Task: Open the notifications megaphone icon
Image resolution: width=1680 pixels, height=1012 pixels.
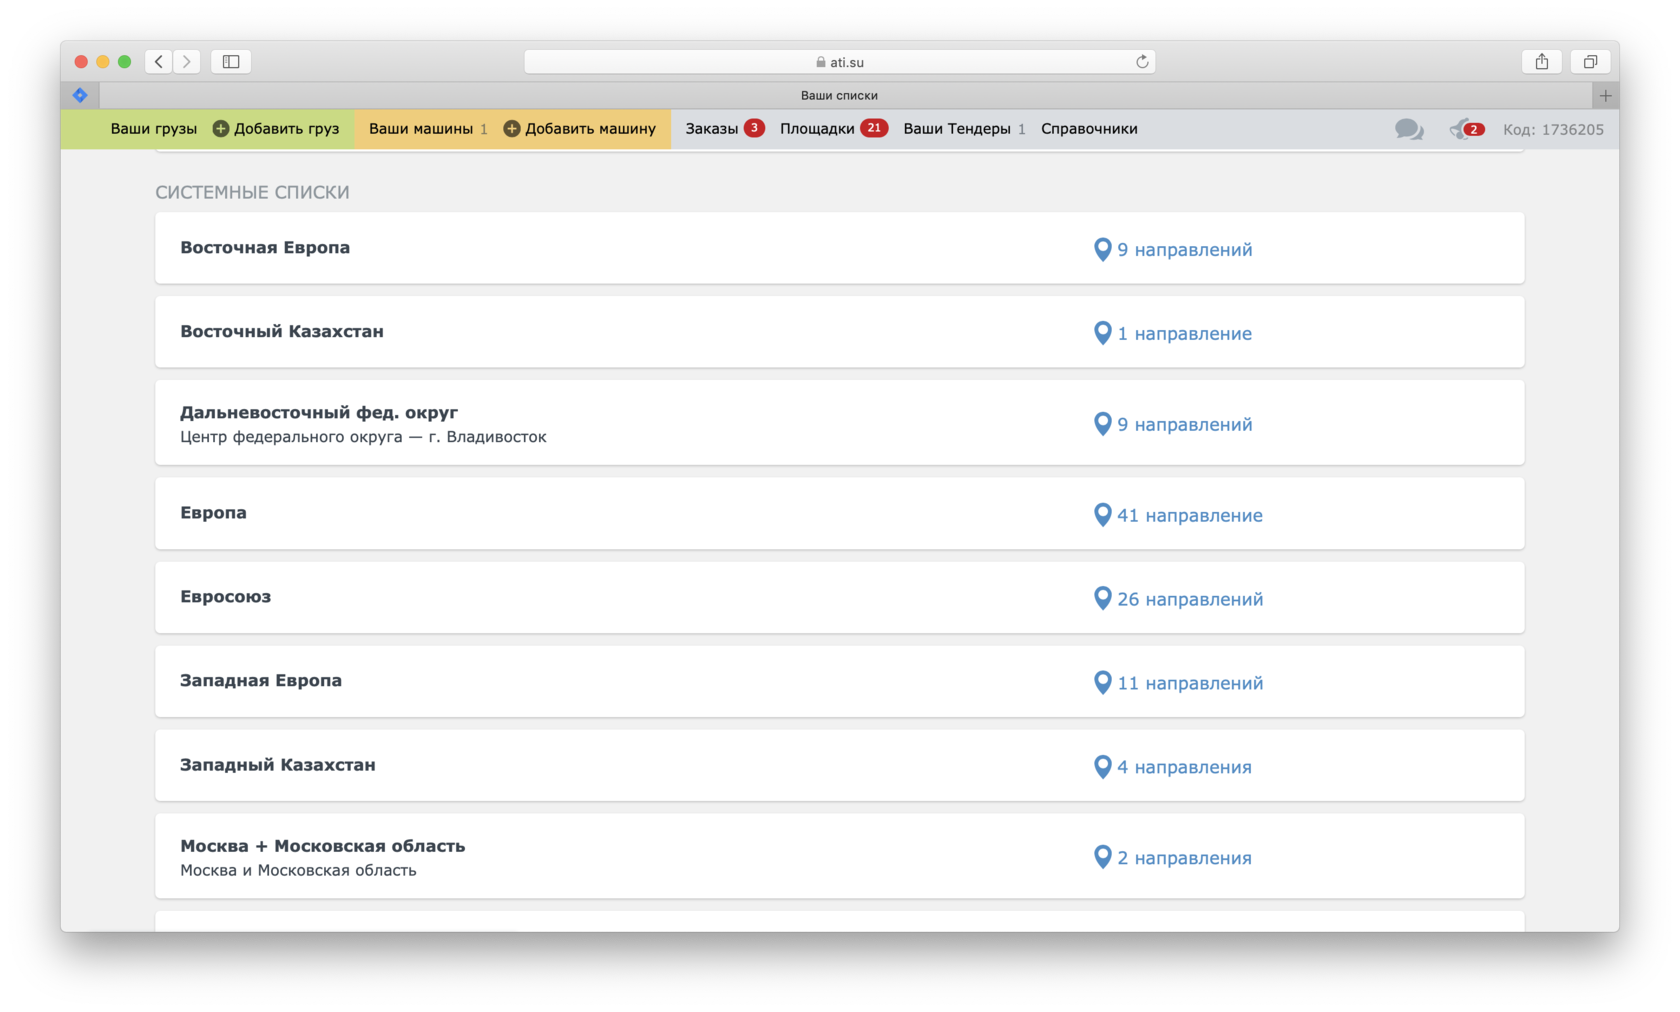Action: tap(1467, 129)
